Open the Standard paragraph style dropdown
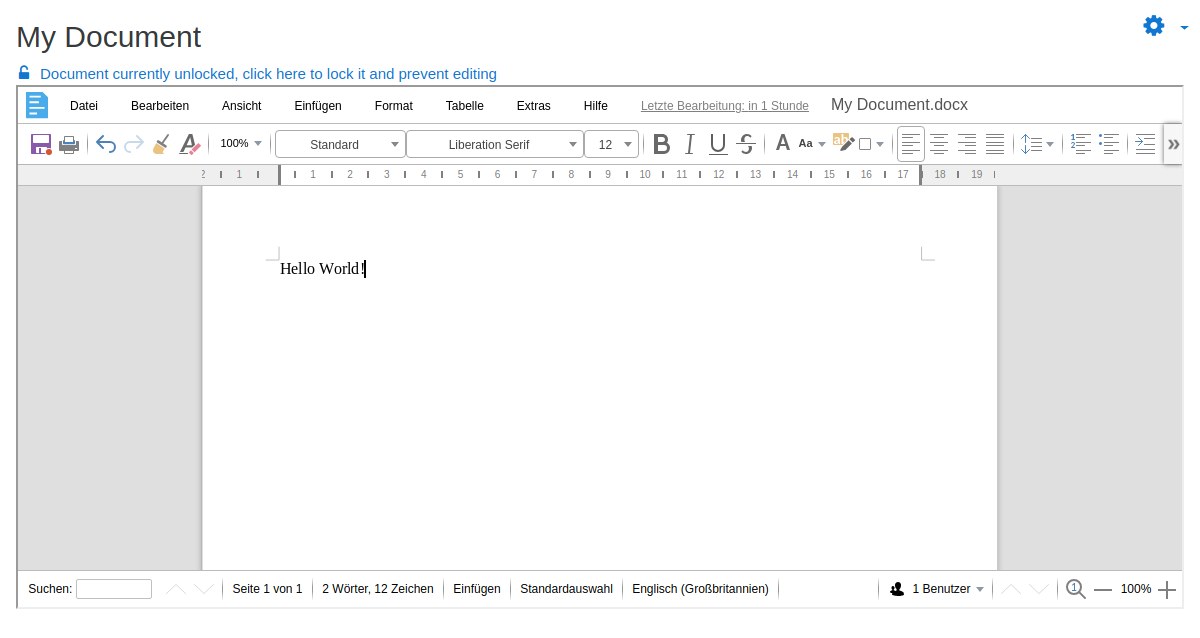 click(x=340, y=144)
